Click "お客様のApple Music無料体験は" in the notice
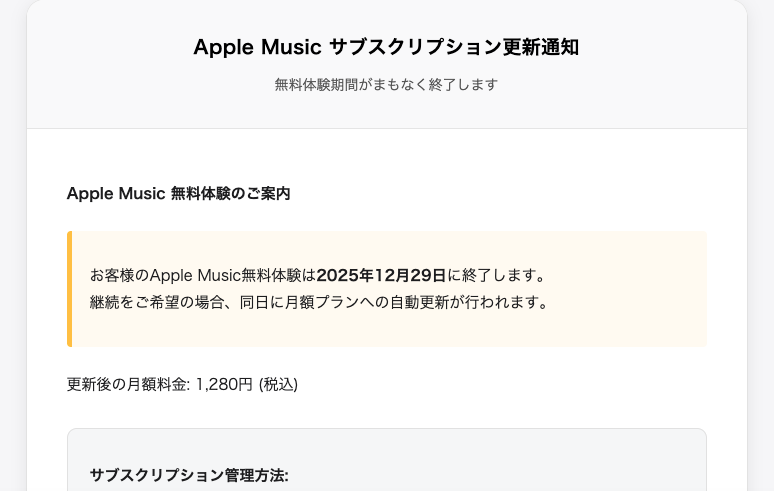The image size is (774, 491). point(202,275)
